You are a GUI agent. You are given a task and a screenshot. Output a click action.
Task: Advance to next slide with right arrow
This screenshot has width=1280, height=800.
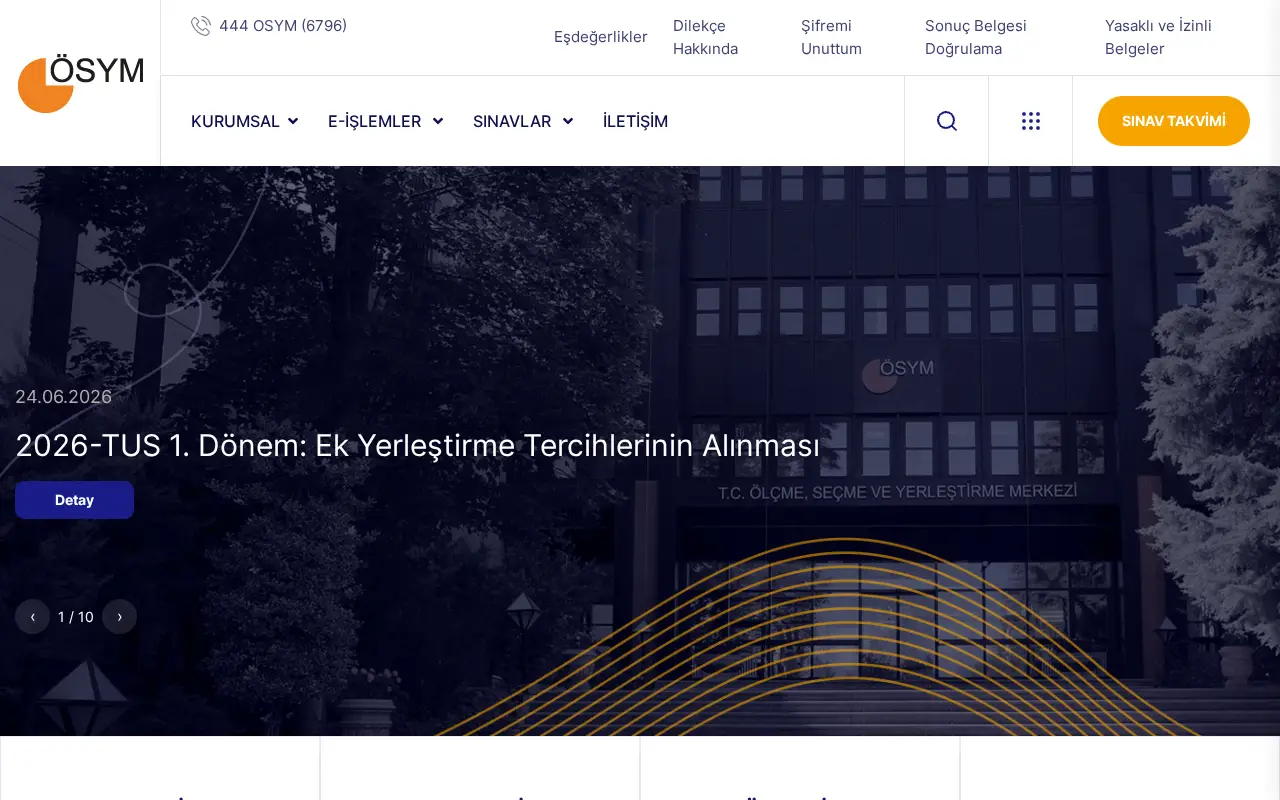tap(120, 617)
